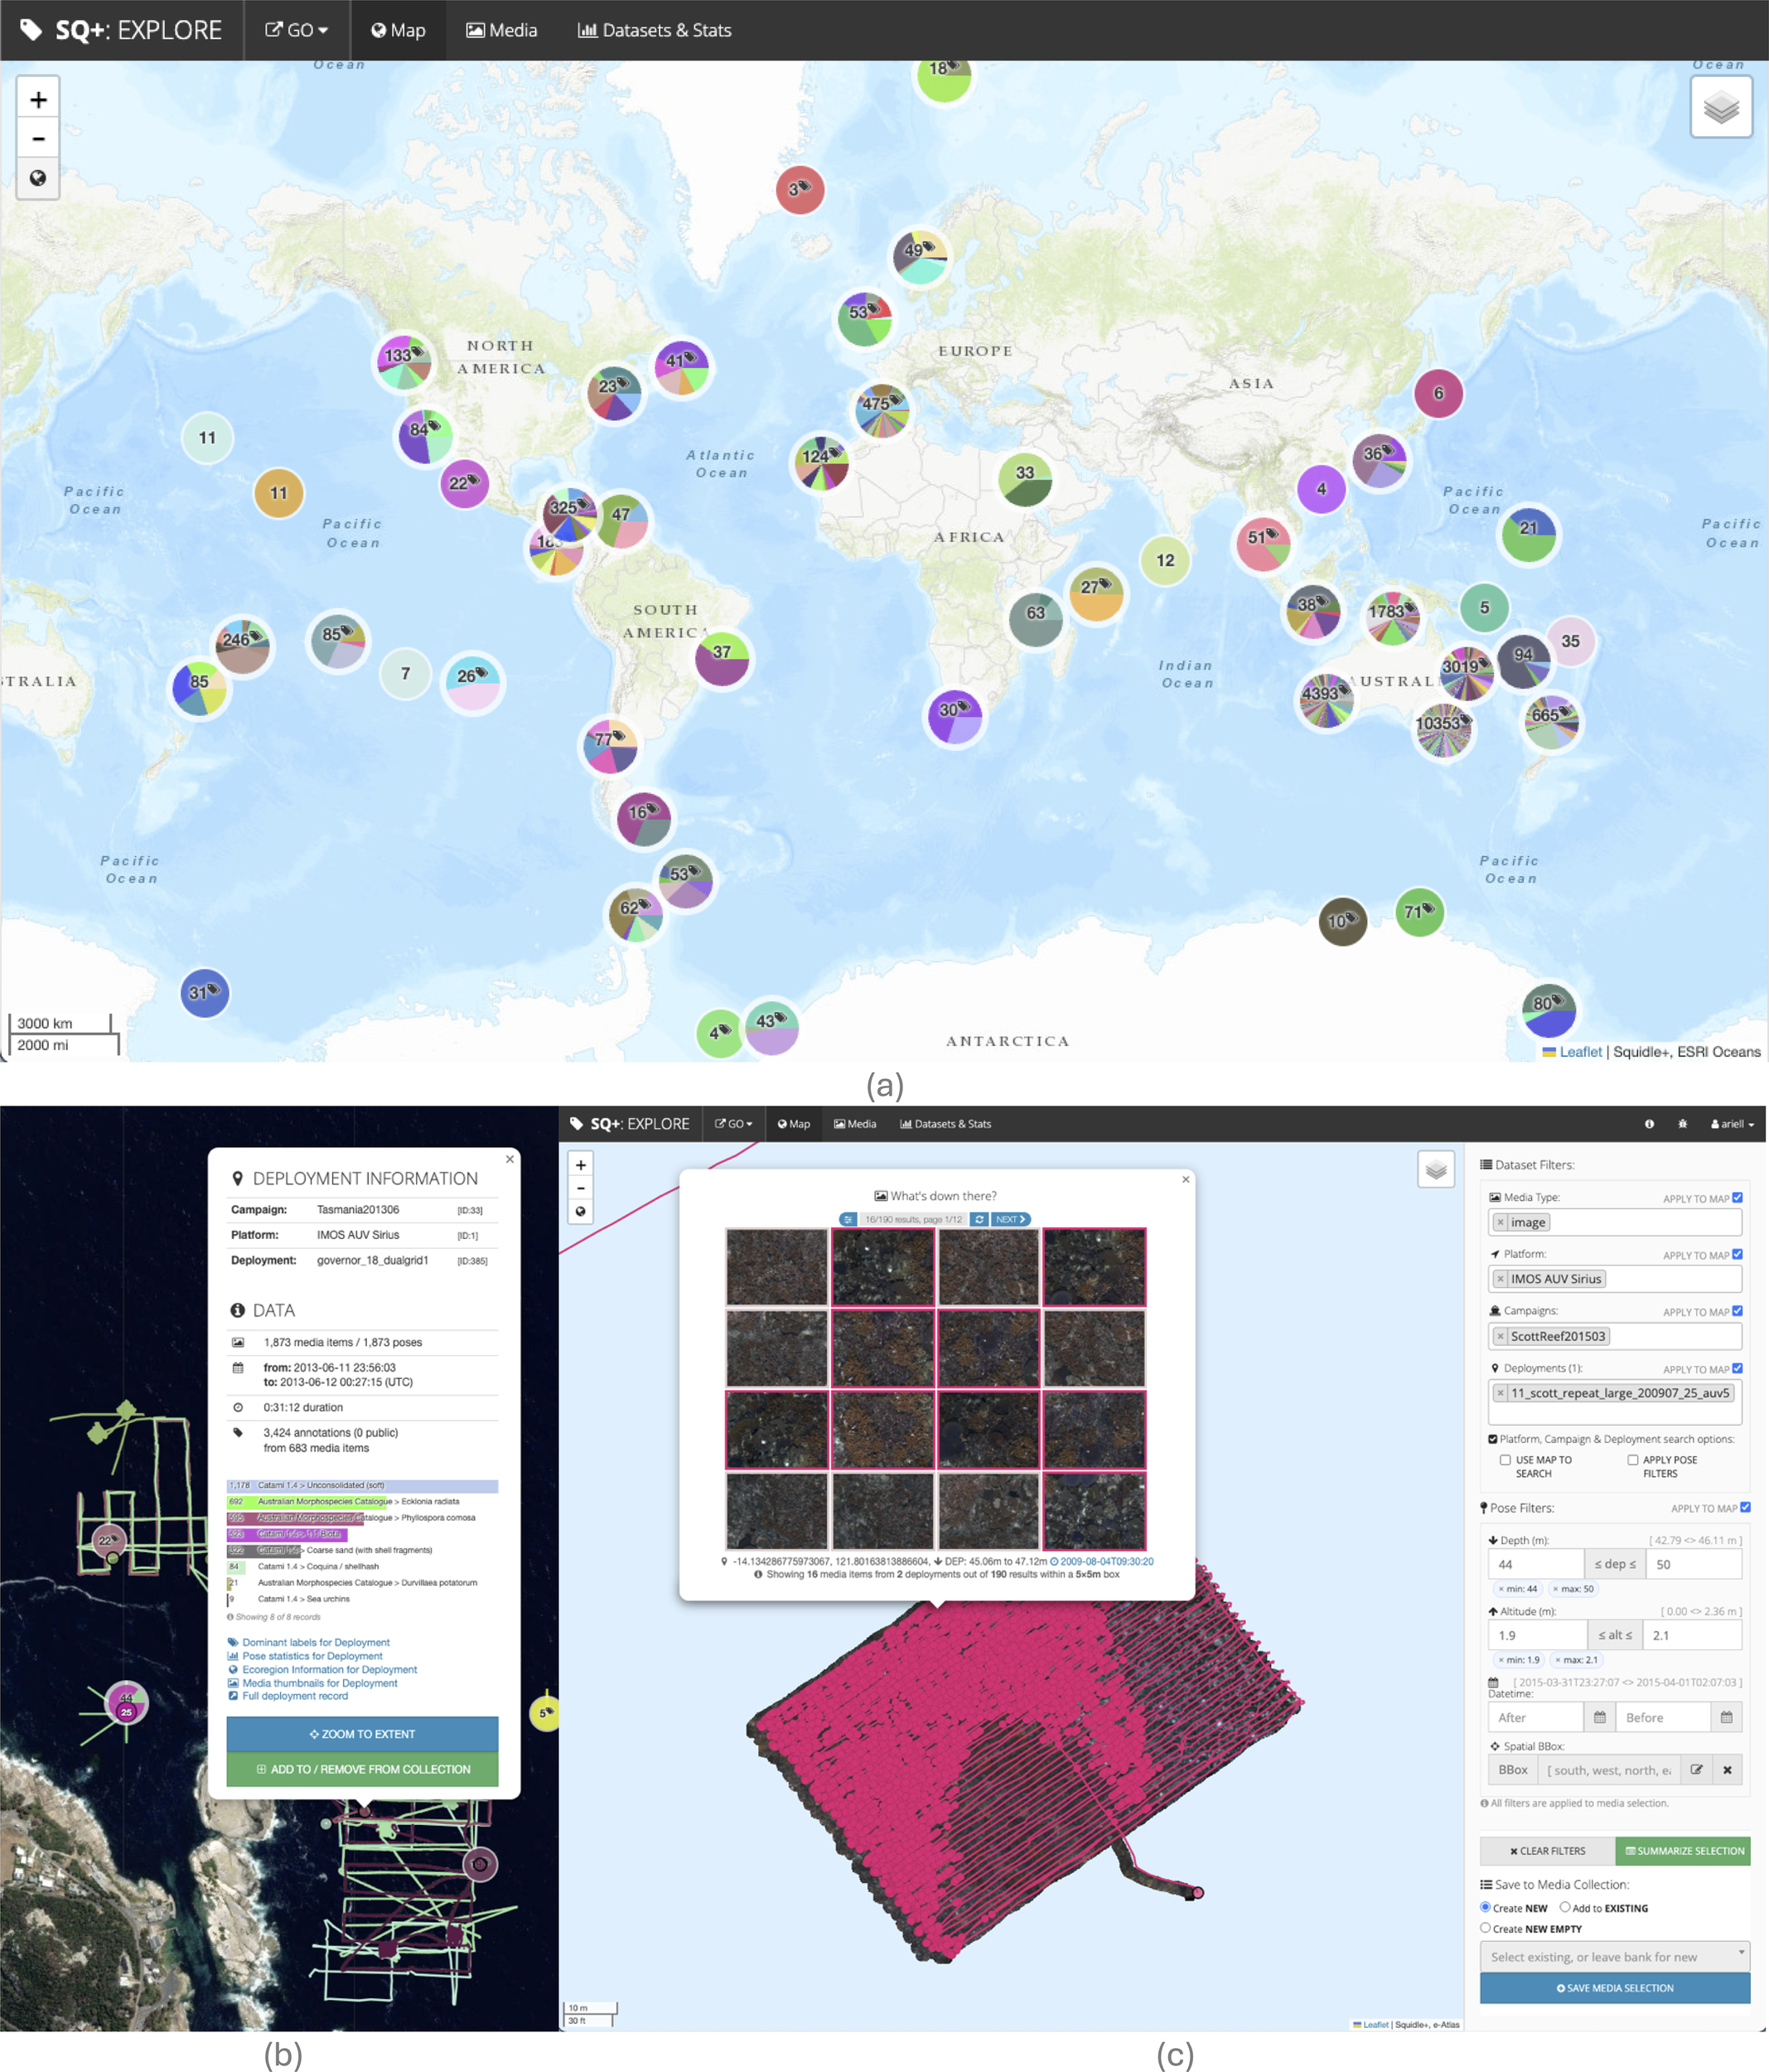Expand the select existing collection dropdown
This screenshot has height=2072, width=1769.
click(x=1614, y=1957)
